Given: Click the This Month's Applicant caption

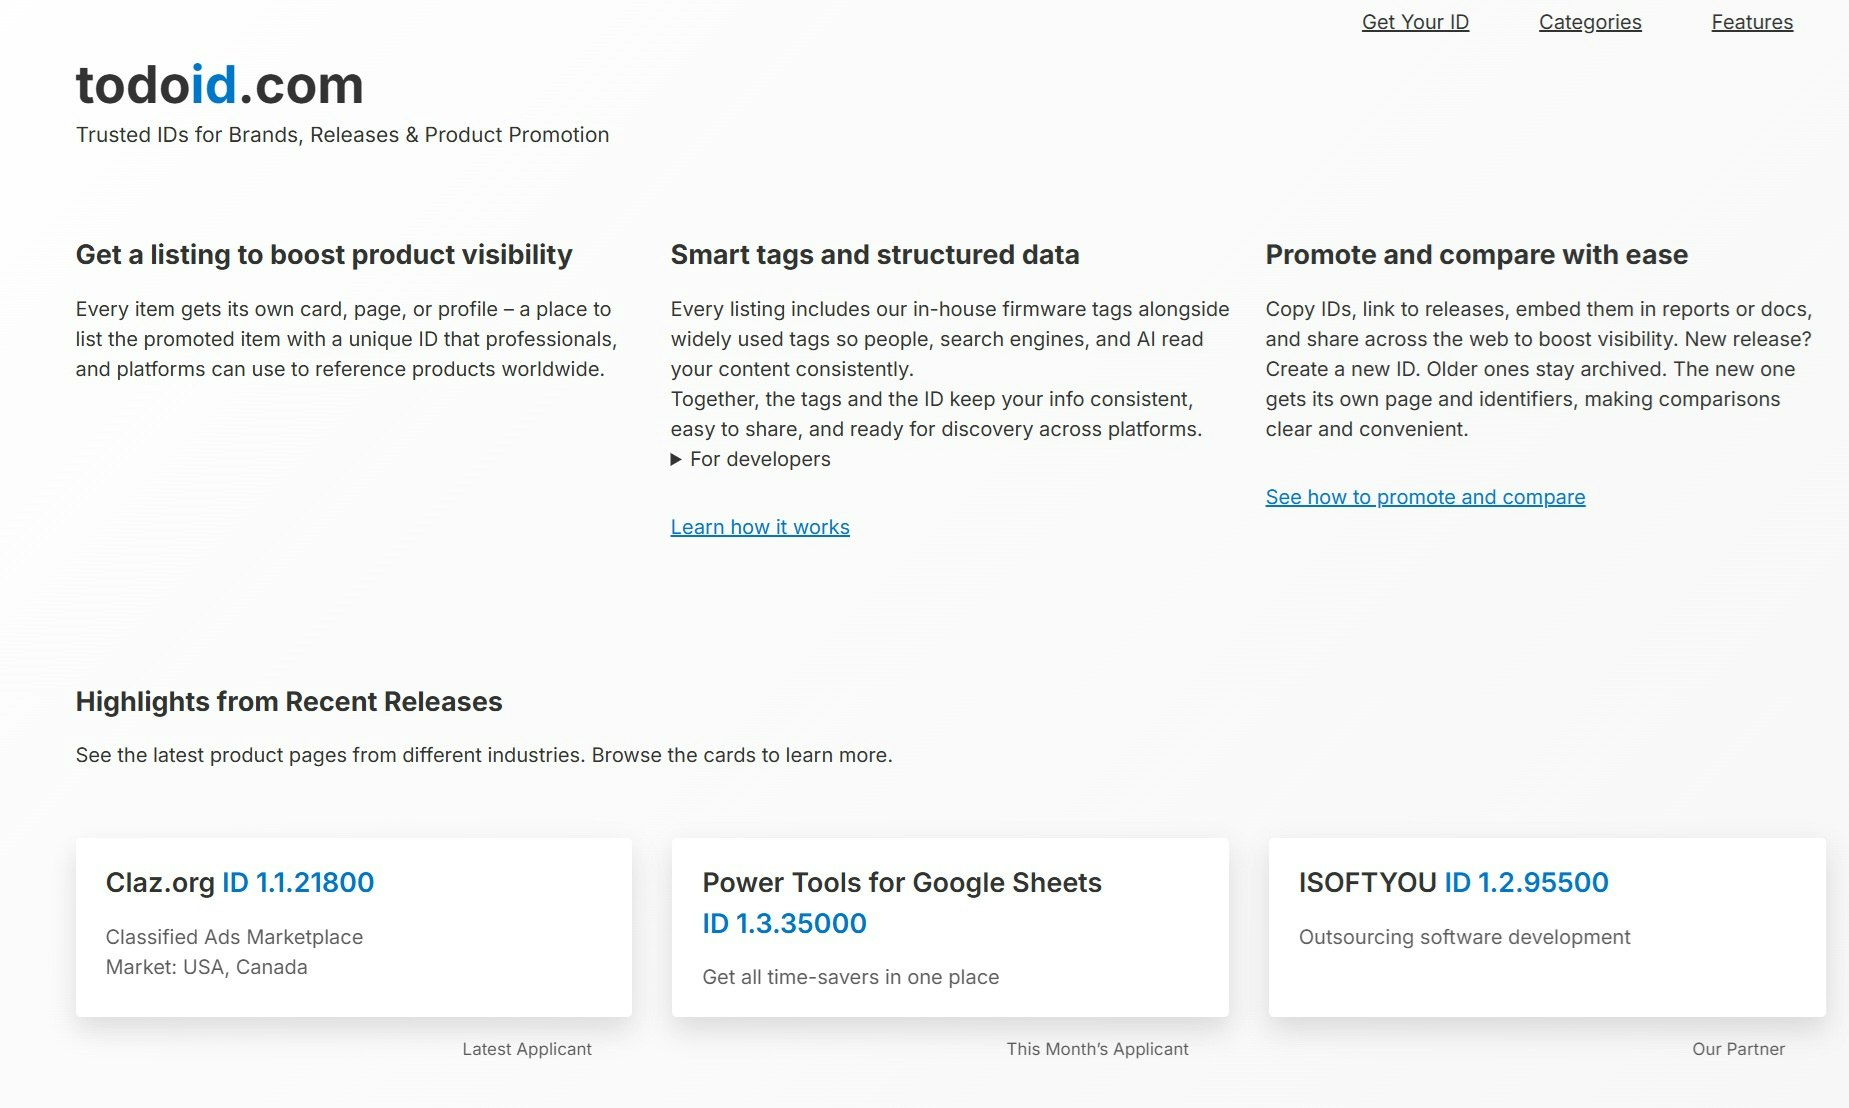Looking at the screenshot, I should (1097, 1048).
